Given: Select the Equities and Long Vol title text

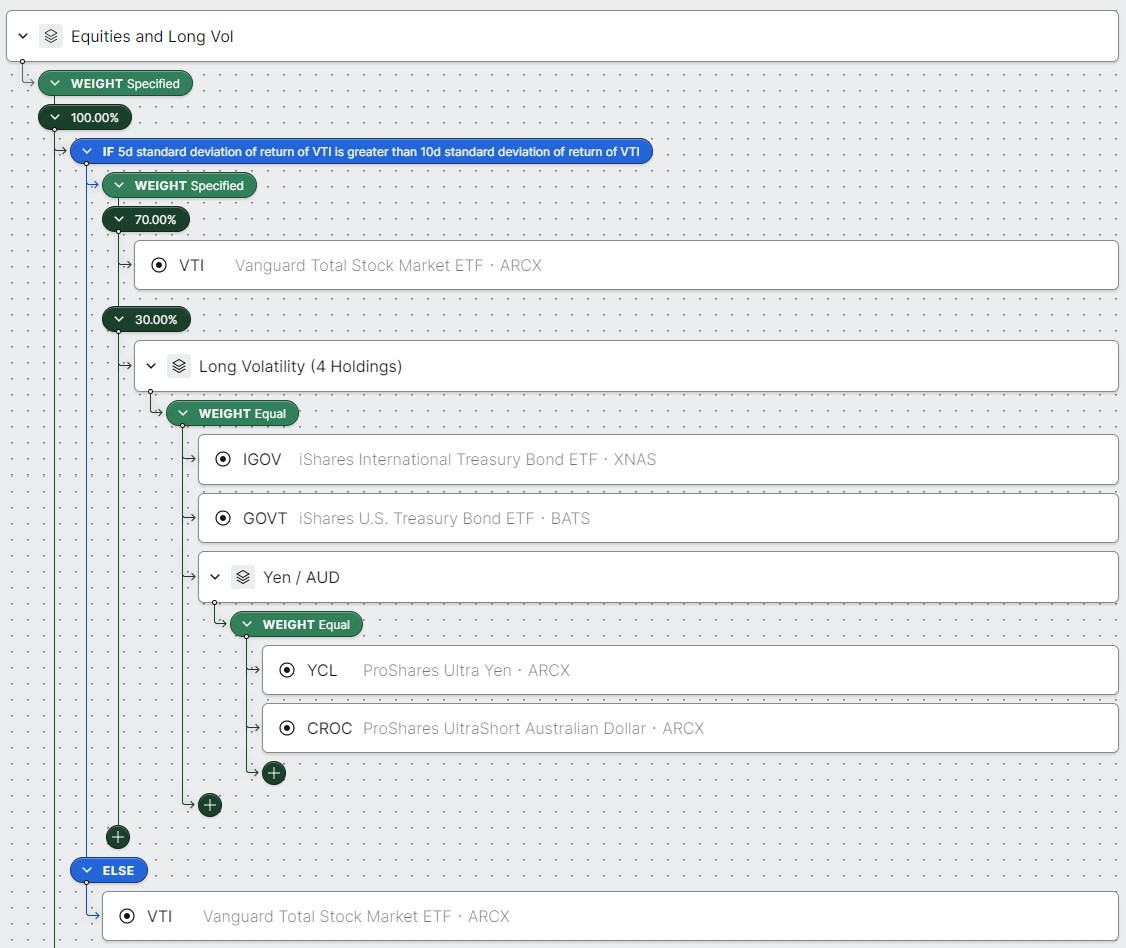Looking at the screenshot, I should (x=152, y=37).
